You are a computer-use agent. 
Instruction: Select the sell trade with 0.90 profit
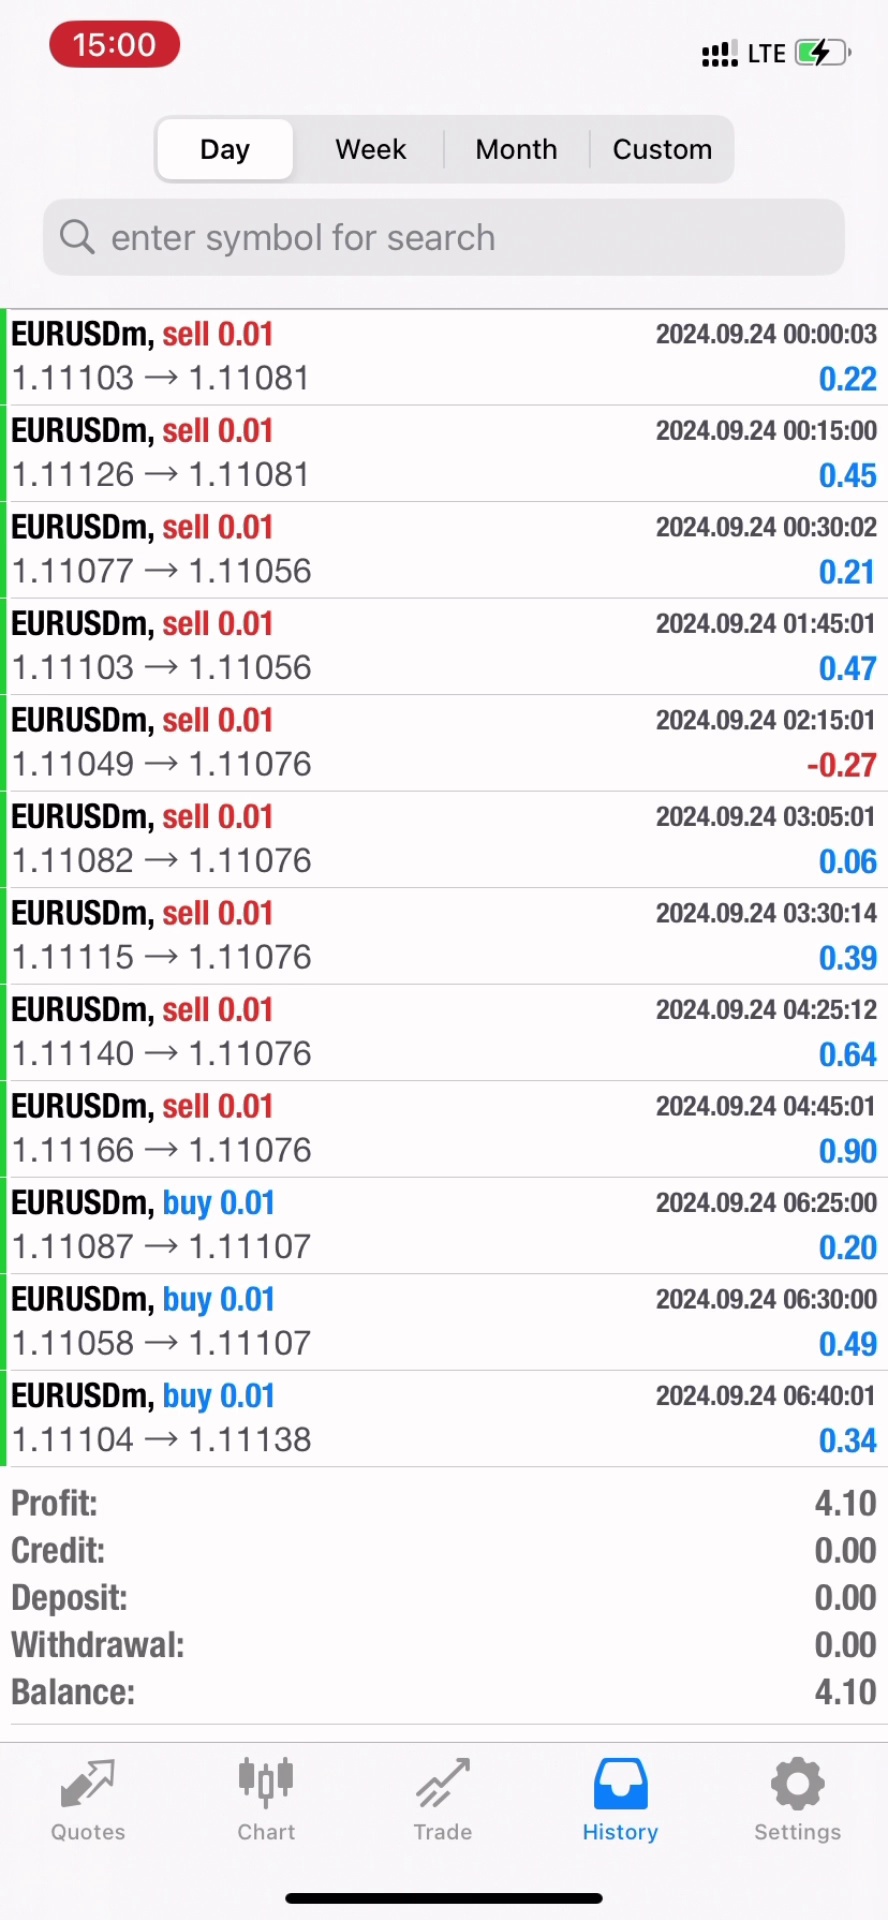(x=444, y=1129)
